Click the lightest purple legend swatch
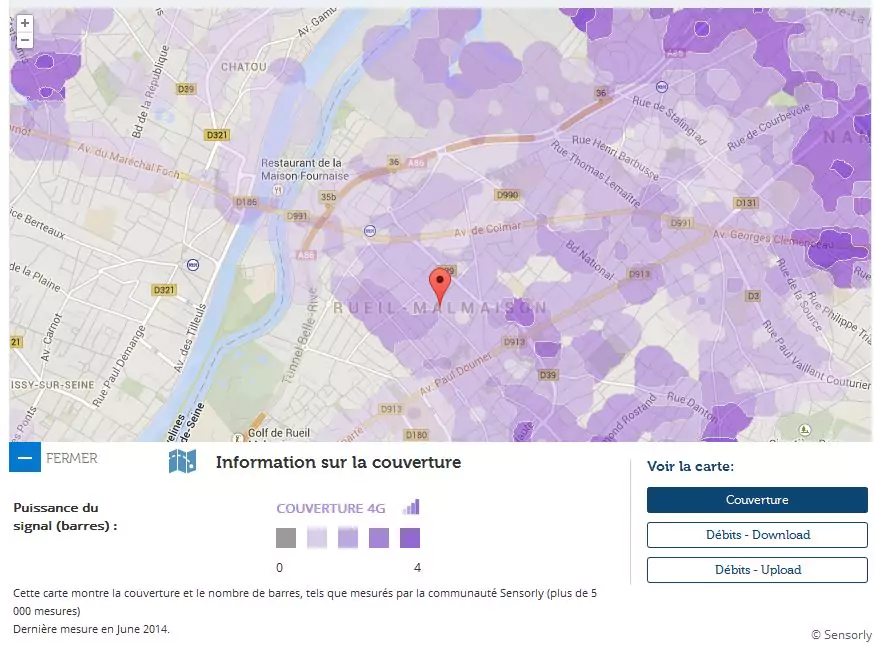 tap(317, 538)
